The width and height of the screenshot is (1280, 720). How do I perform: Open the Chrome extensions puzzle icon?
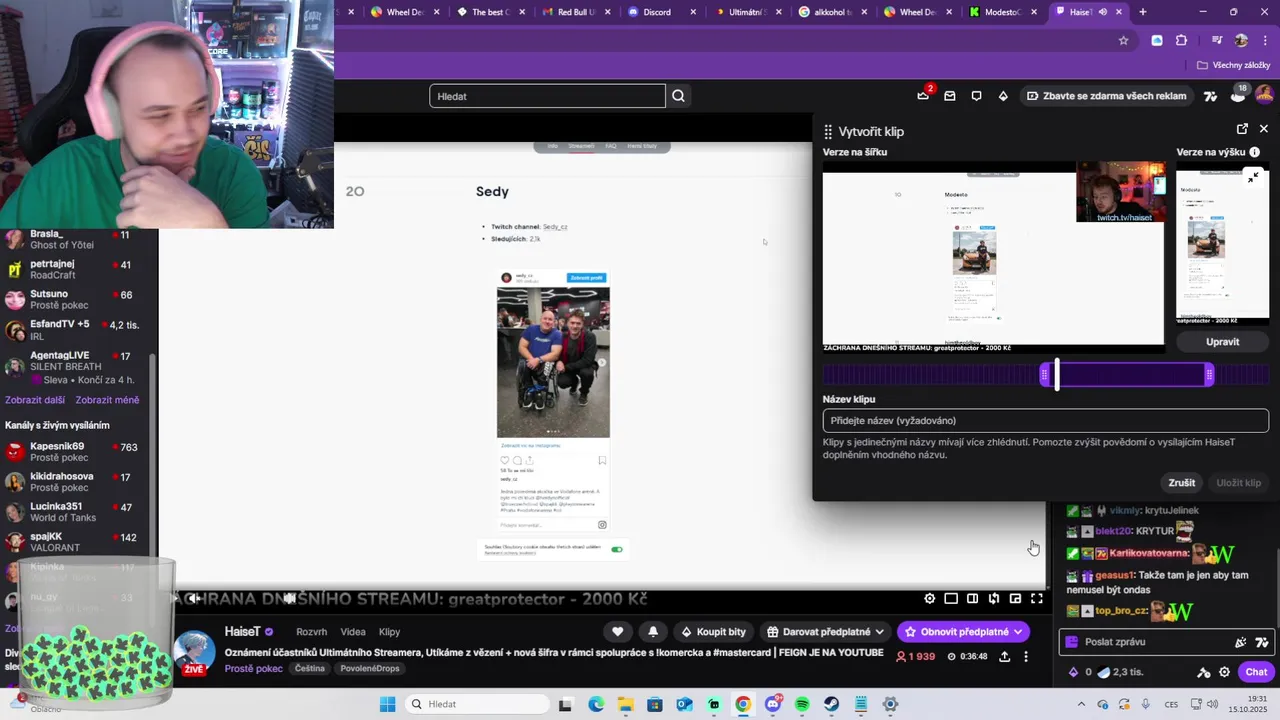point(1181,41)
